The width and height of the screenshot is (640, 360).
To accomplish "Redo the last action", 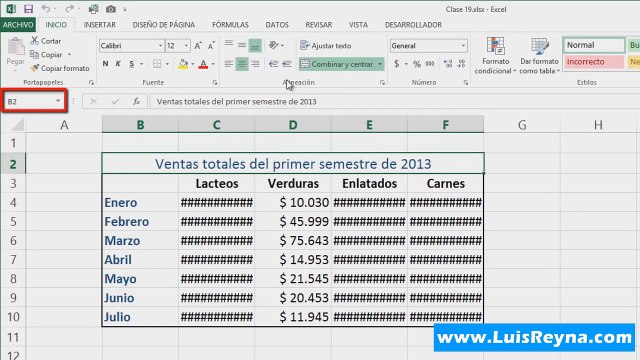I will click(x=69, y=9).
